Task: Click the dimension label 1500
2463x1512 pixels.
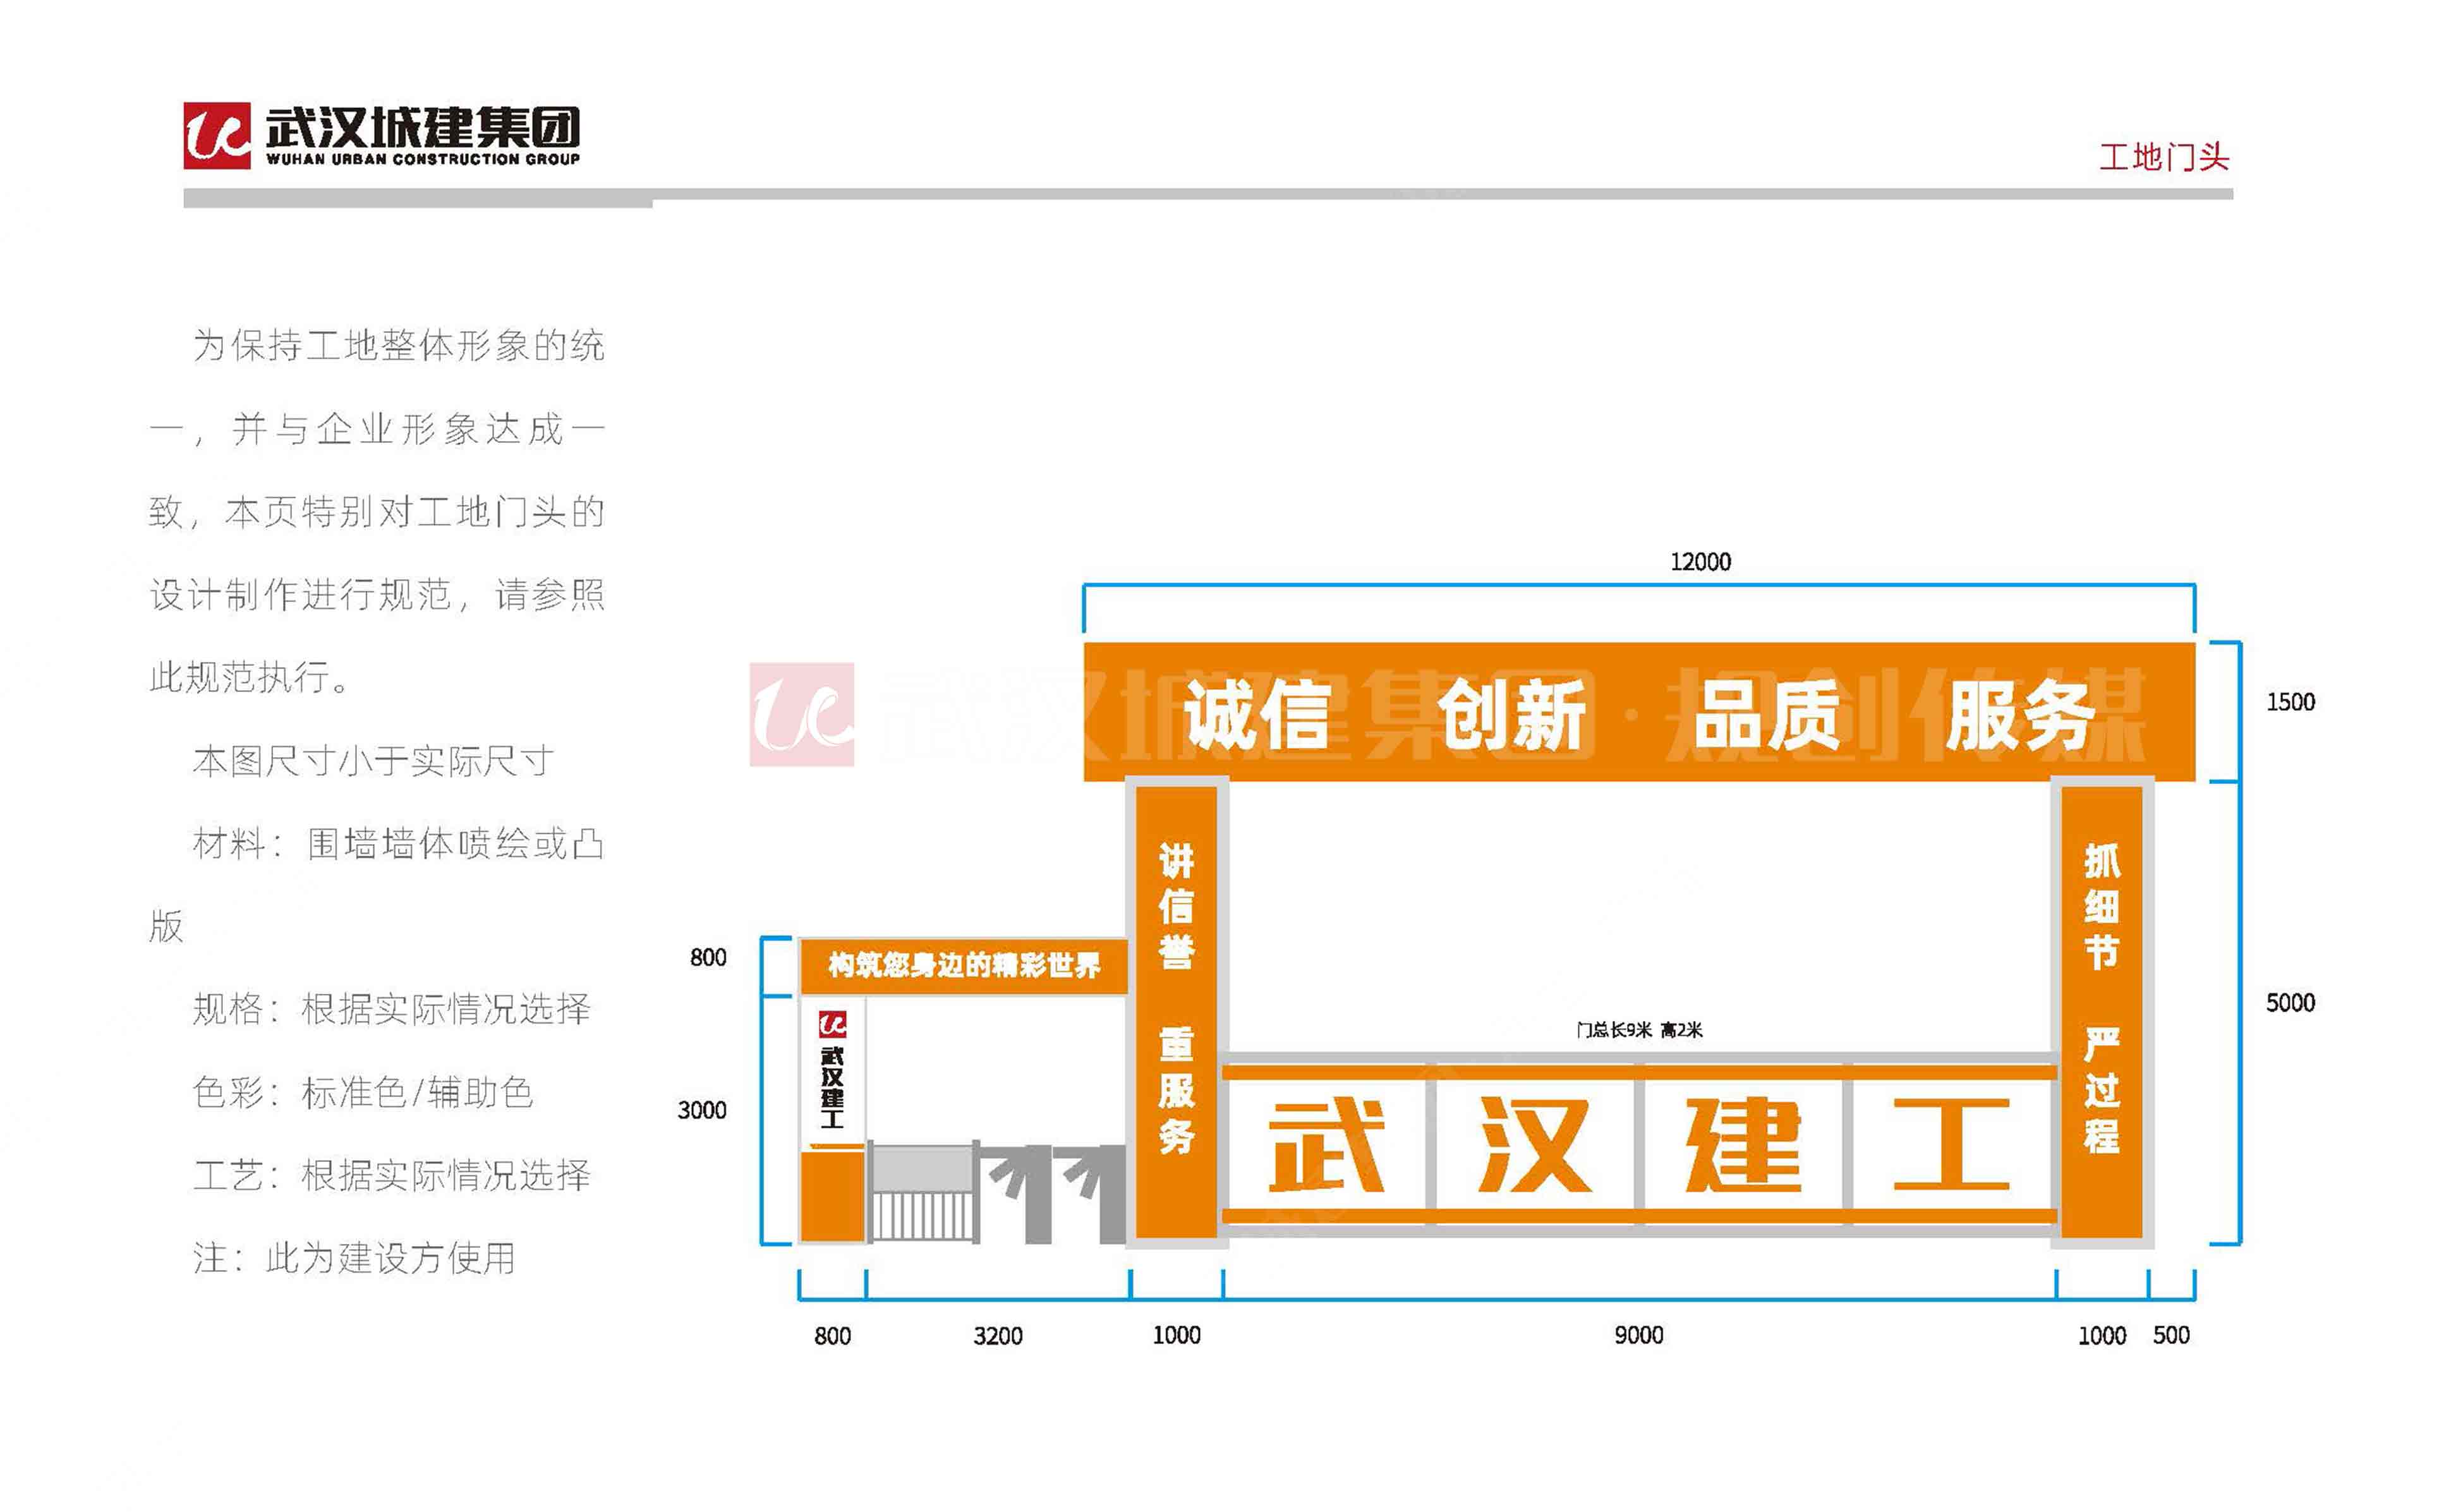Action: pos(2290,702)
